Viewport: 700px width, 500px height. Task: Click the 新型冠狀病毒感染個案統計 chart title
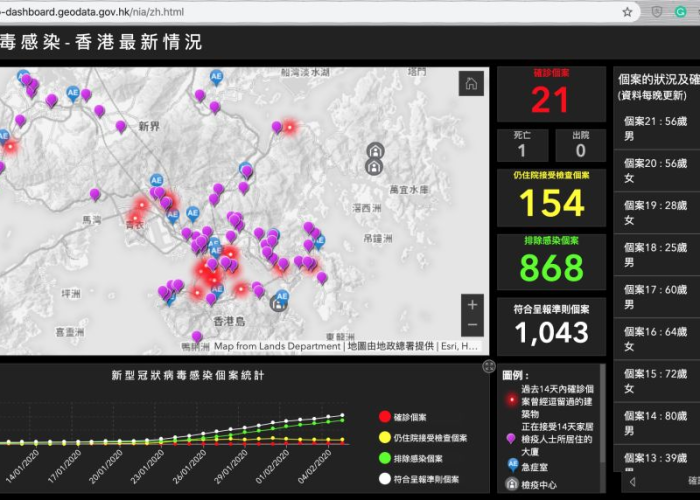pos(188,375)
